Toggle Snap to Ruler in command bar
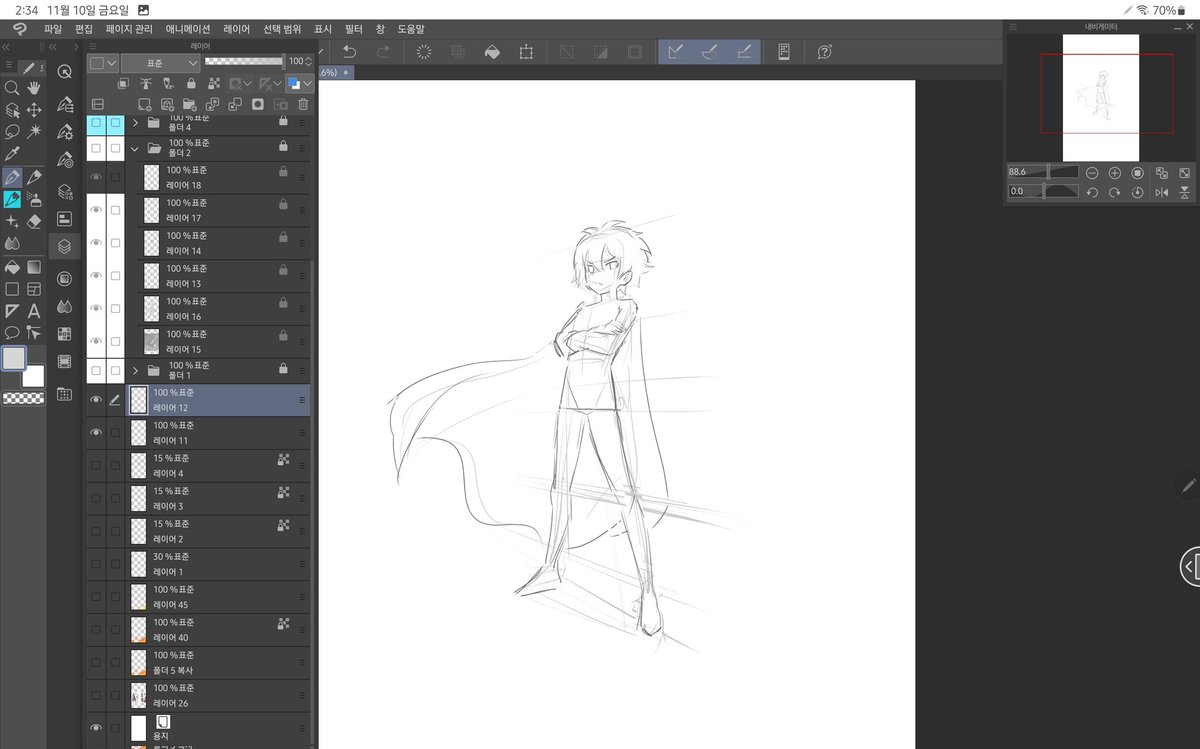Screen dimensions: 1200x749 (x=674, y=51)
